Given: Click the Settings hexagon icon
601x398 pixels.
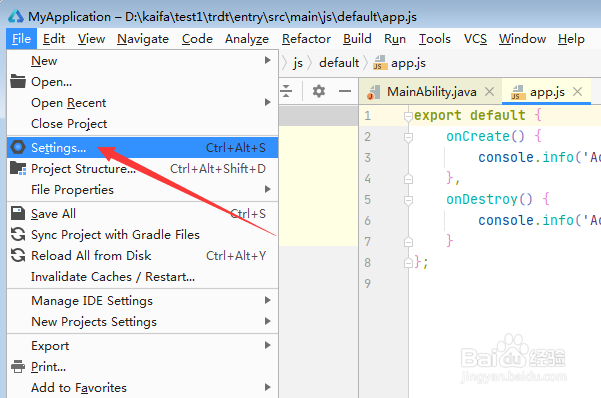Looking at the screenshot, I should pos(18,147).
